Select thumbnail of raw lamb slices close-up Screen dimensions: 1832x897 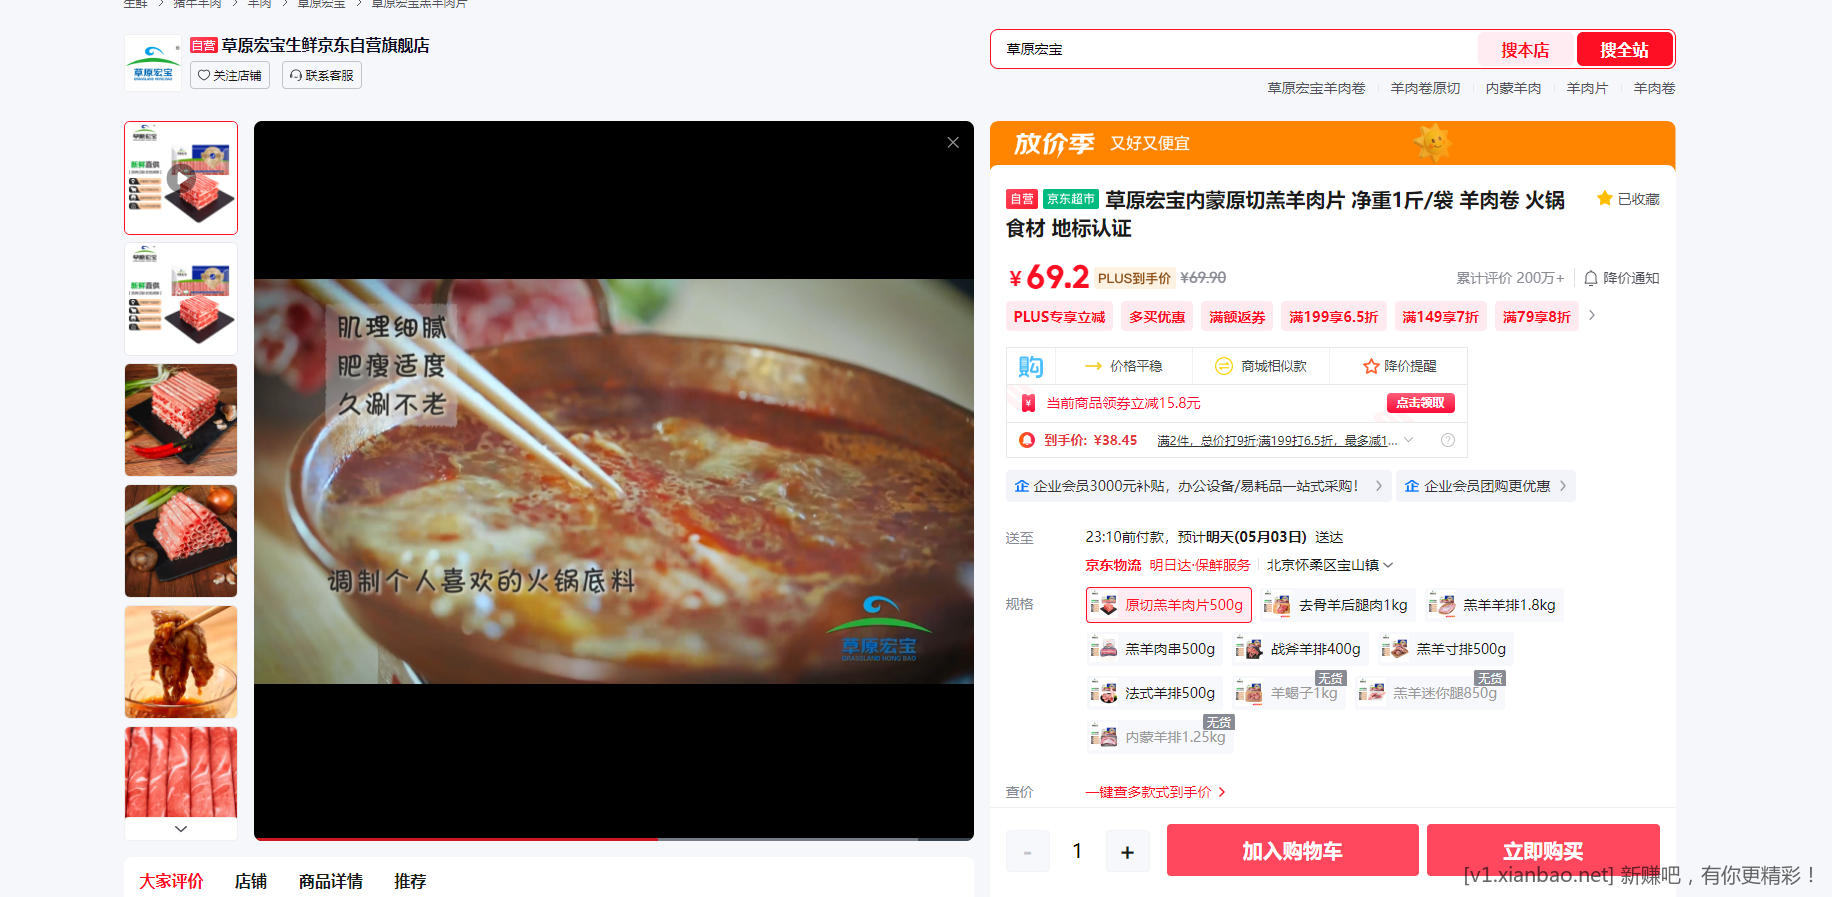181,772
